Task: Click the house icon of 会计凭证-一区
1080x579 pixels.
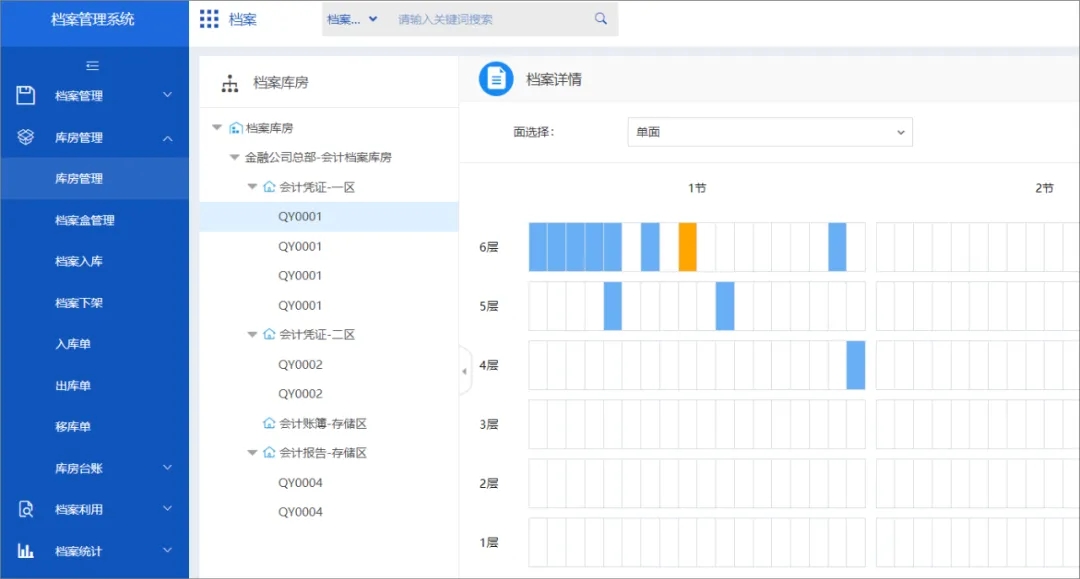Action: coord(269,187)
